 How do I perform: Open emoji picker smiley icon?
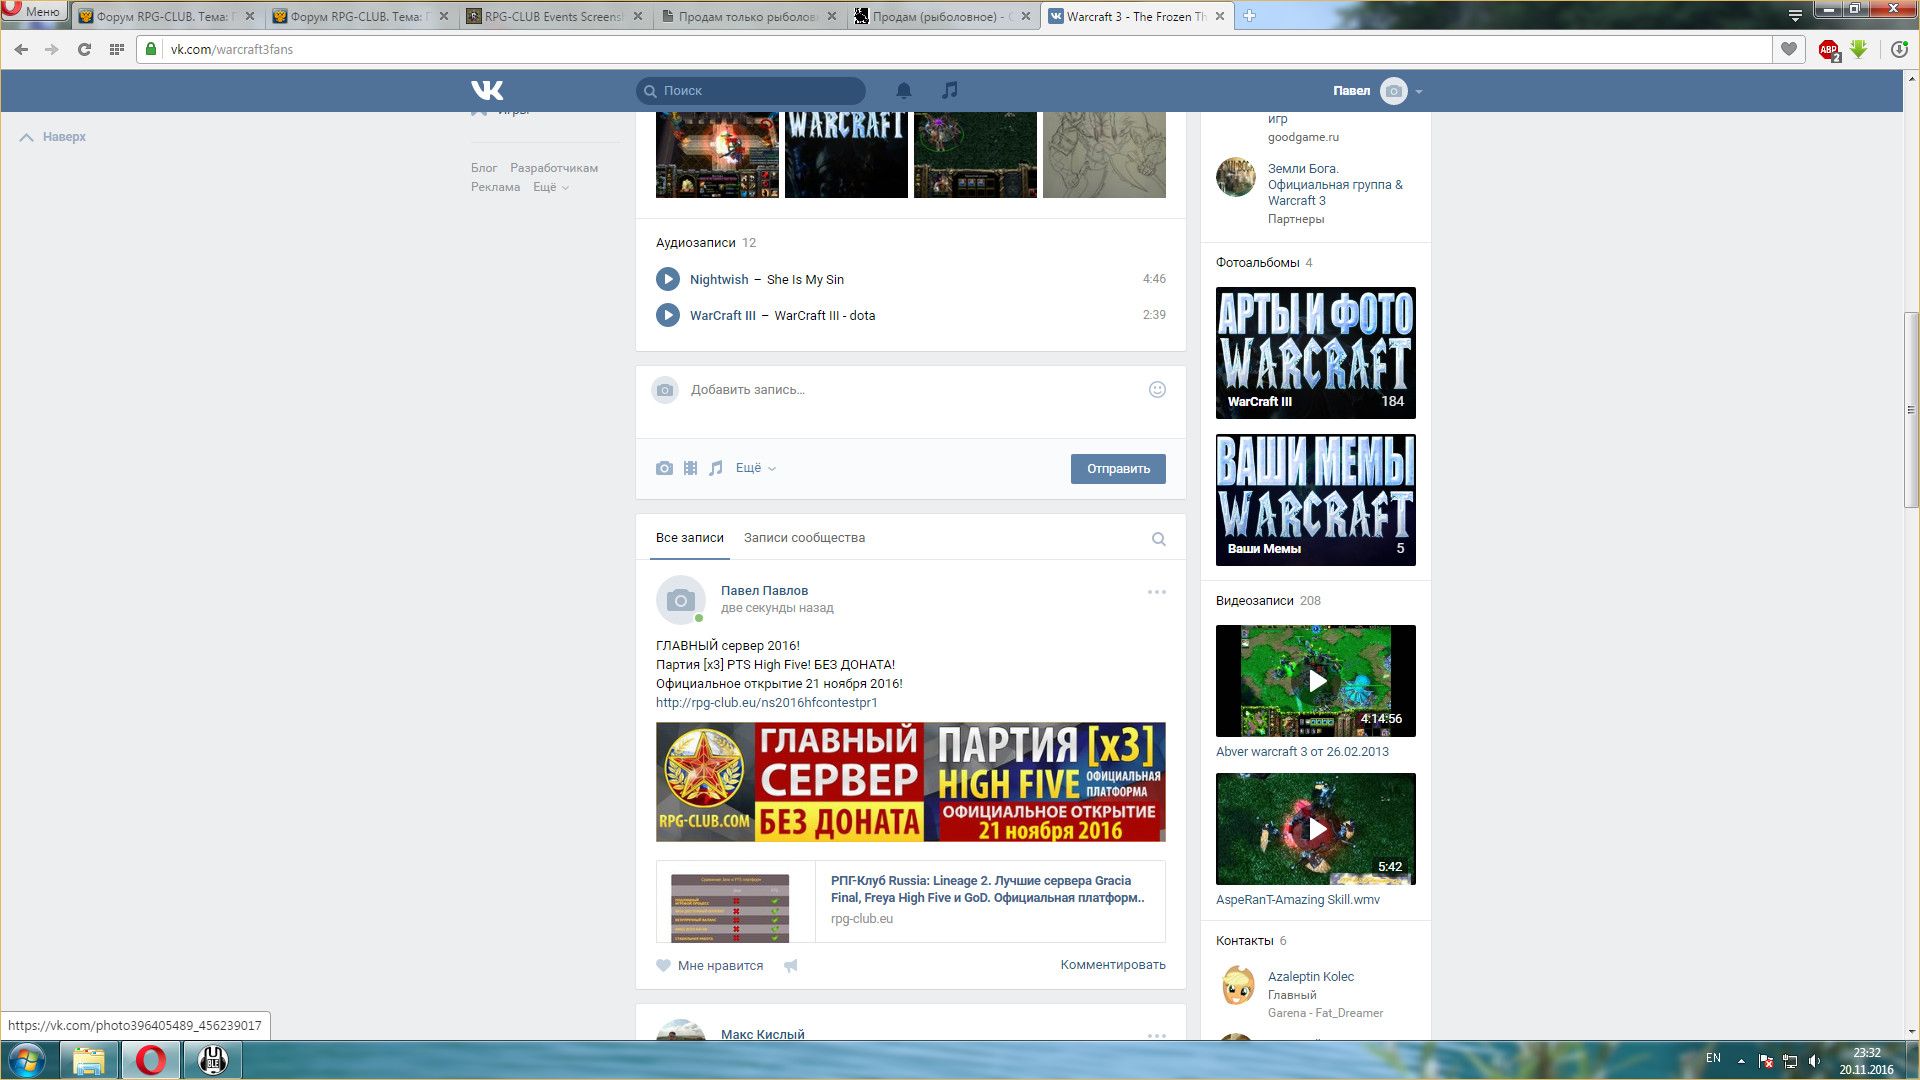click(1157, 390)
